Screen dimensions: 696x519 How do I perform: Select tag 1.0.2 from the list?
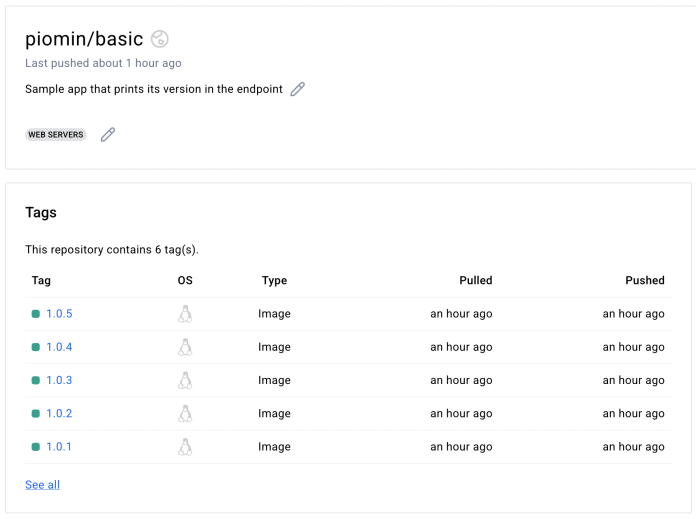(x=59, y=413)
